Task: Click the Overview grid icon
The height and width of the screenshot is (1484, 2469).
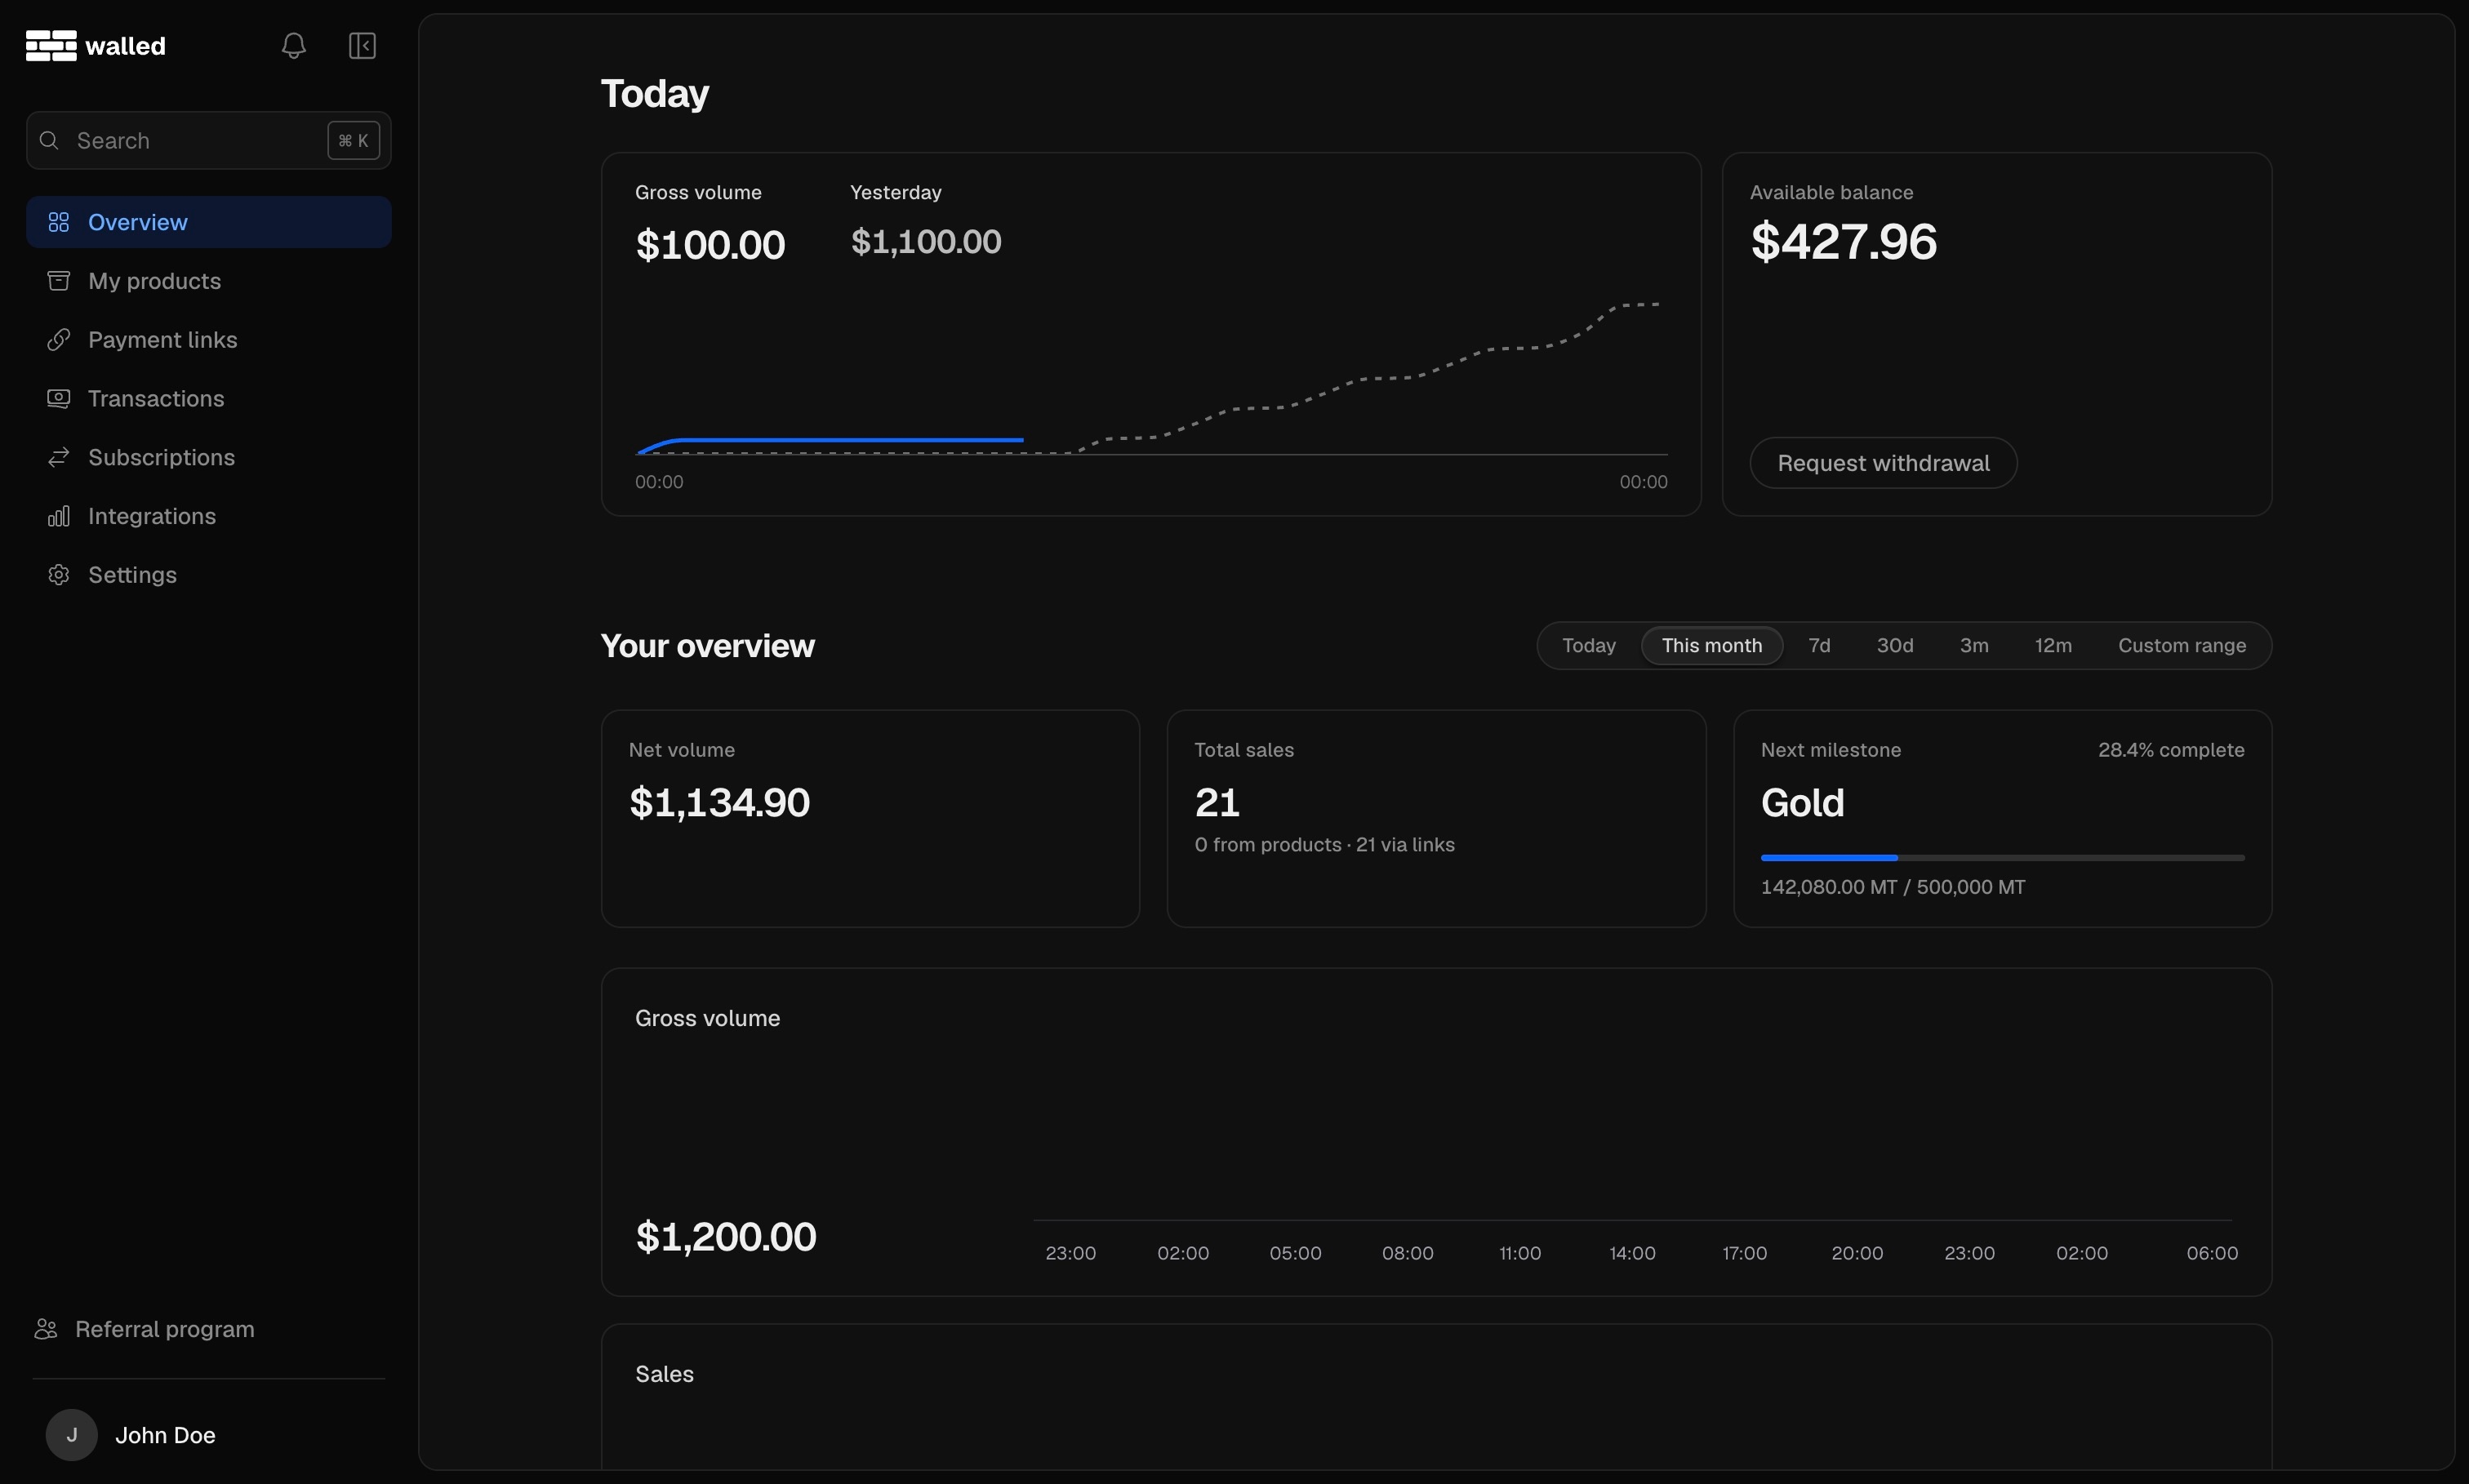Action: 59,222
